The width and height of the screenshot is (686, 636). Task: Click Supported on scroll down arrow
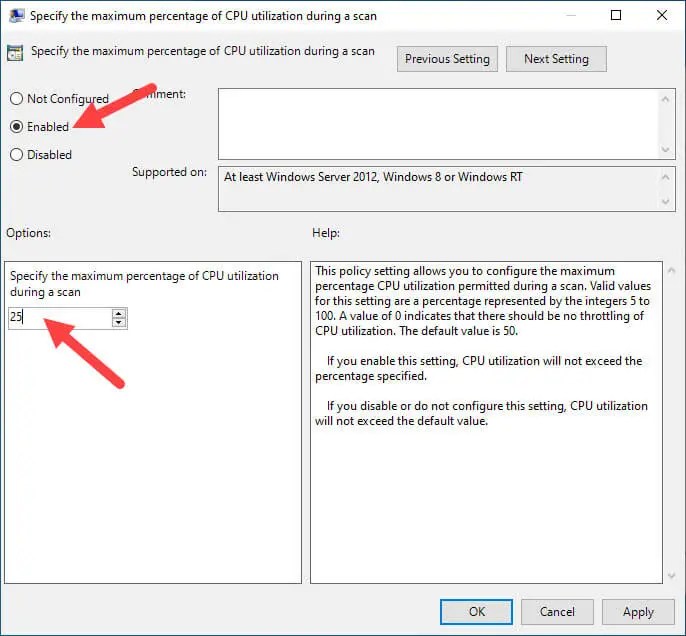coord(665,202)
